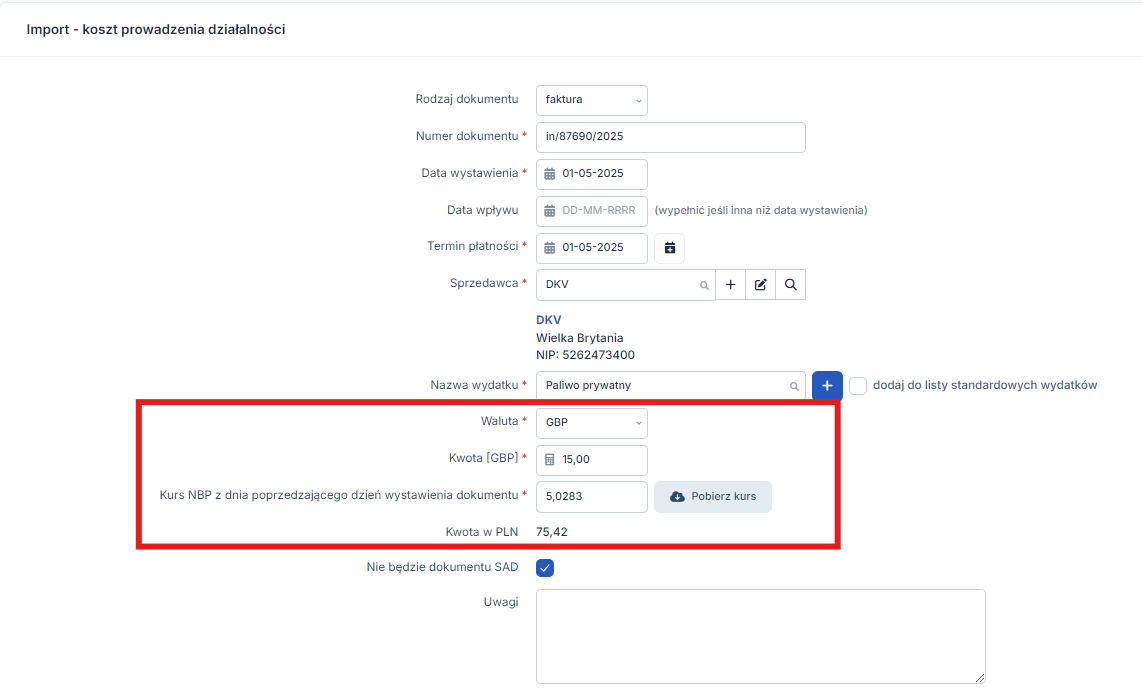This screenshot has width=1142, height=700.
Task: Search sellers using magnifier button
Action: (x=790, y=285)
